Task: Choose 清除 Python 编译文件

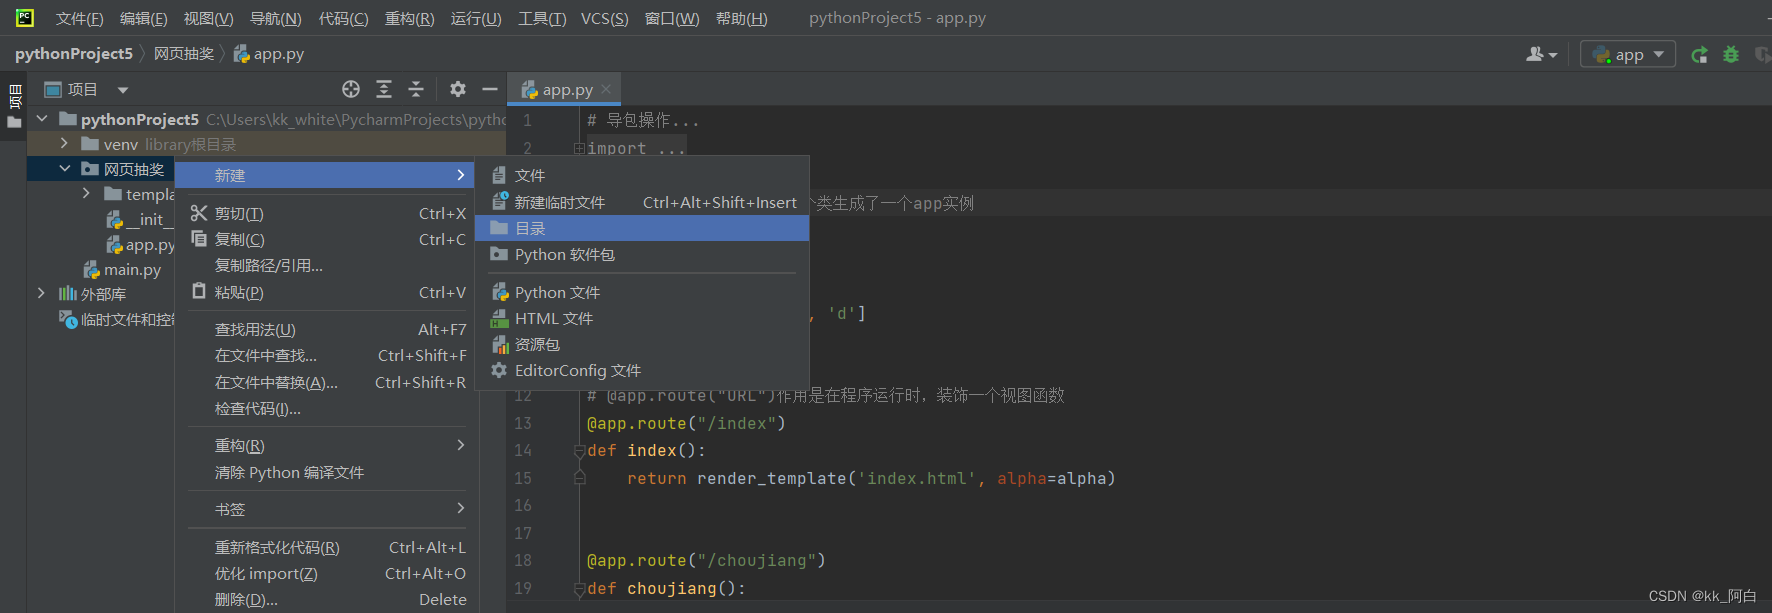Action: click(x=326, y=473)
